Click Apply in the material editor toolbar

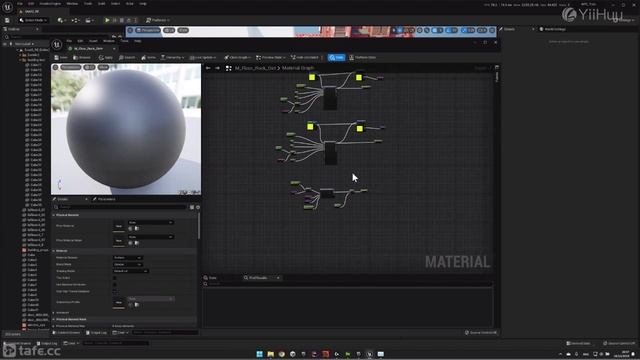(105, 58)
